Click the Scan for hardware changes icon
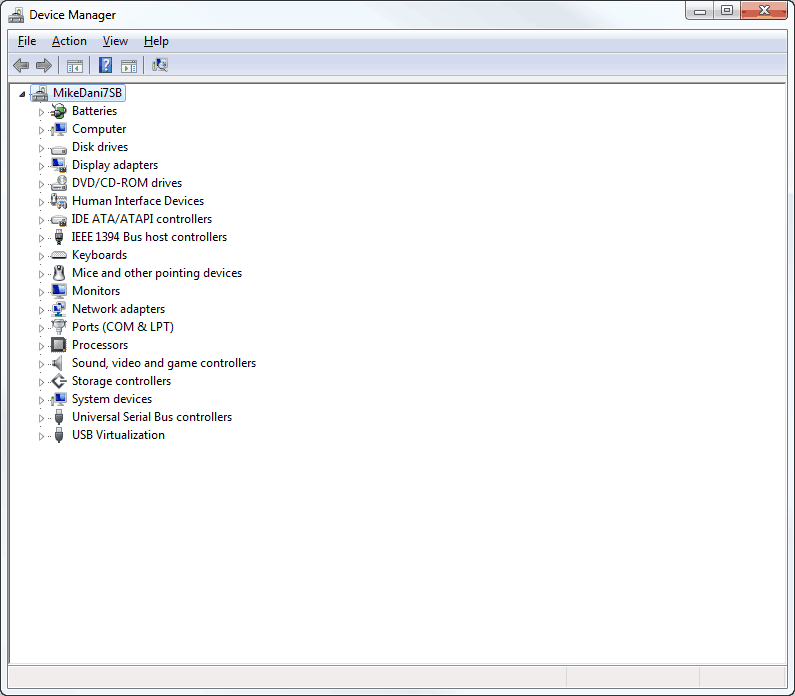Screen dimensions: 795x696 click(x=160, y=65)
